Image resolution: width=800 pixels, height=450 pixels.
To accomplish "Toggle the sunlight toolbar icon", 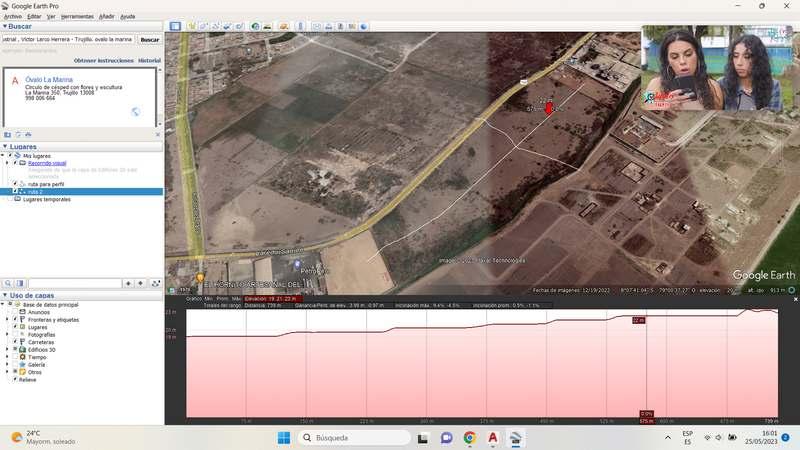I will [x=267, y=26].
